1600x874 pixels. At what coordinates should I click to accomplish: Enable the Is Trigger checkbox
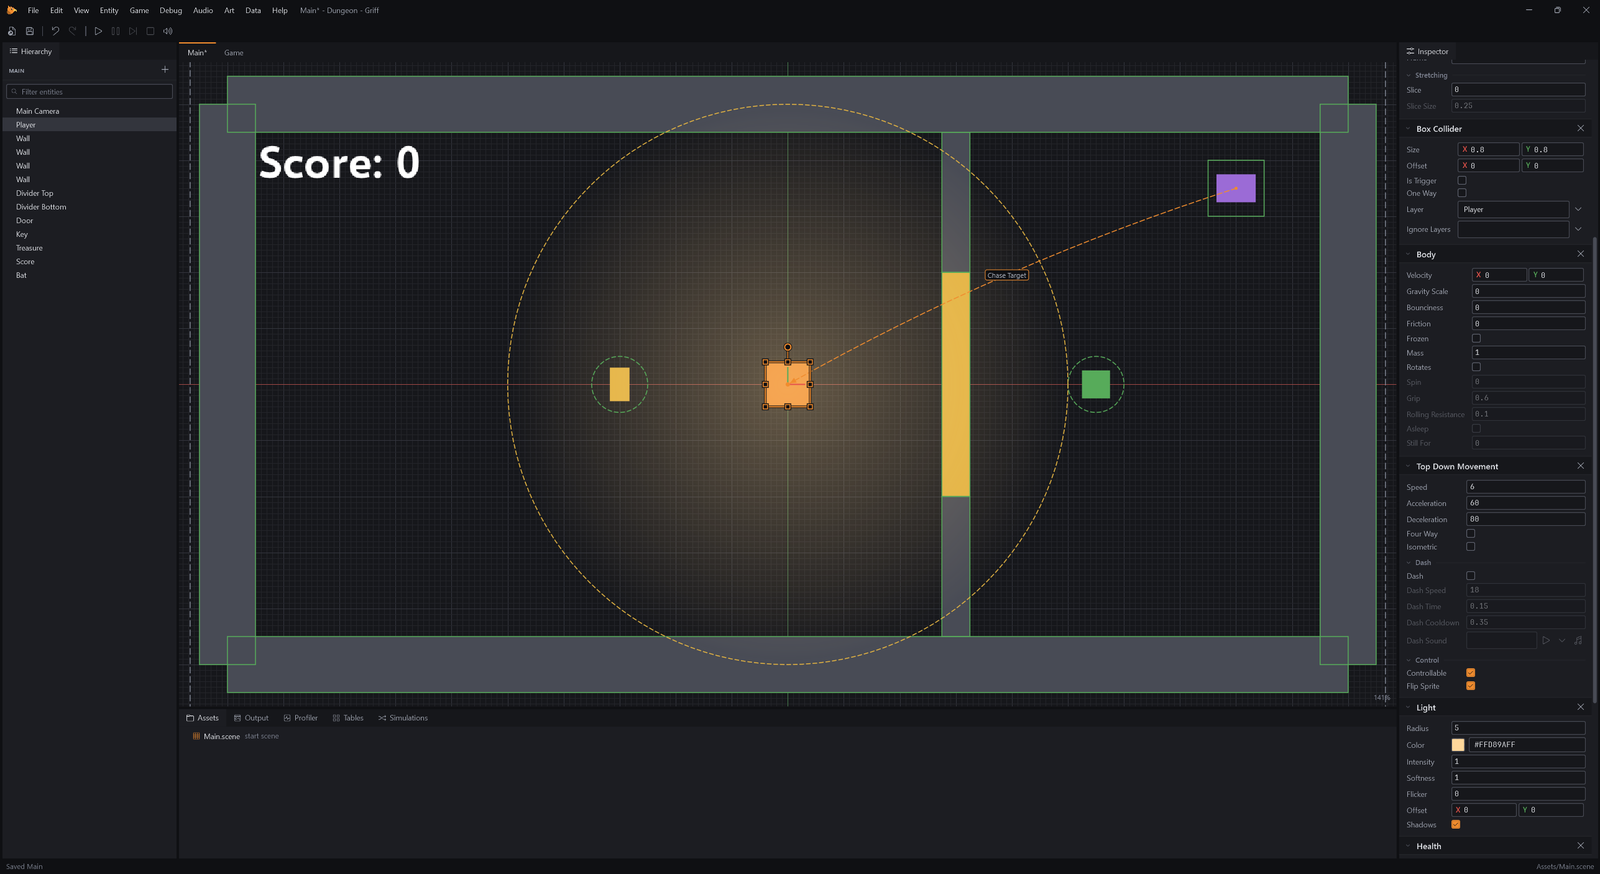pos(1462,181)
